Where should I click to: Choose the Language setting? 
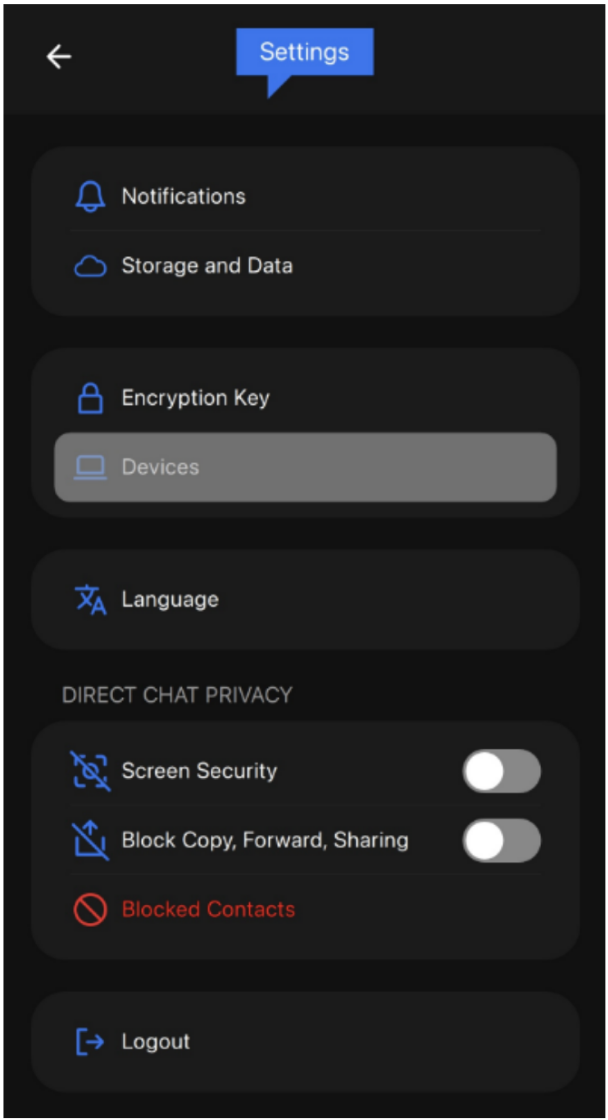tap(305, 599)
